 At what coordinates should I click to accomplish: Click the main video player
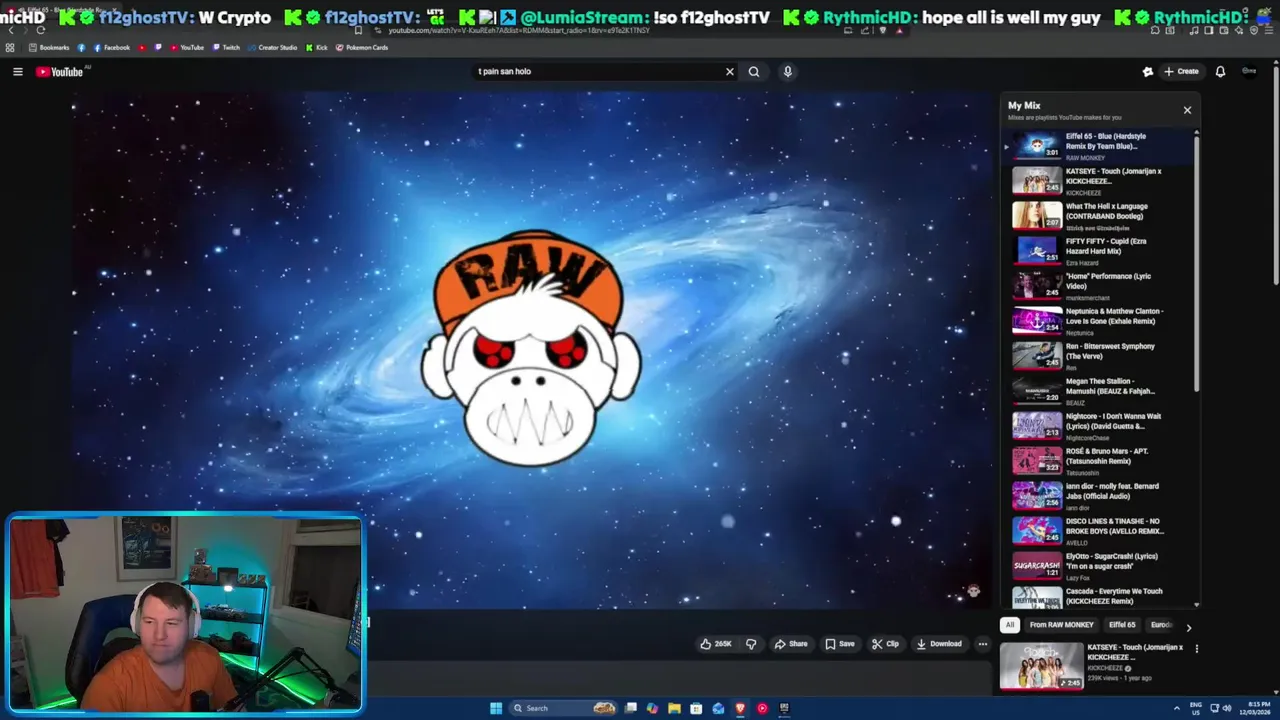[x=530, y=350]
